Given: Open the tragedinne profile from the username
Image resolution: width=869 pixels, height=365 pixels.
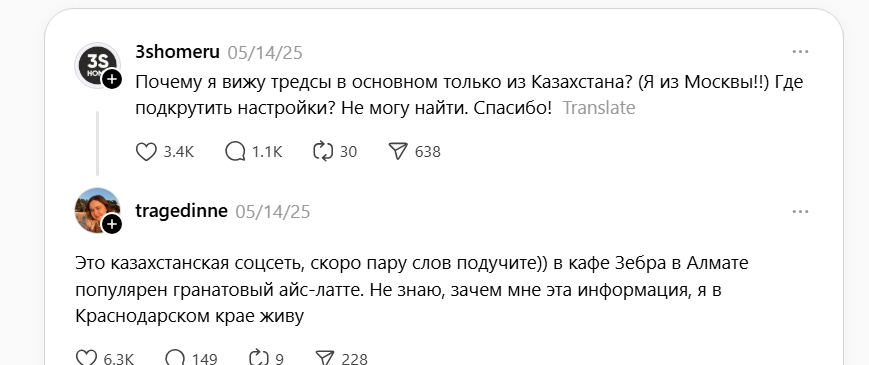Looking at the screenshot, I should point(181,211).
